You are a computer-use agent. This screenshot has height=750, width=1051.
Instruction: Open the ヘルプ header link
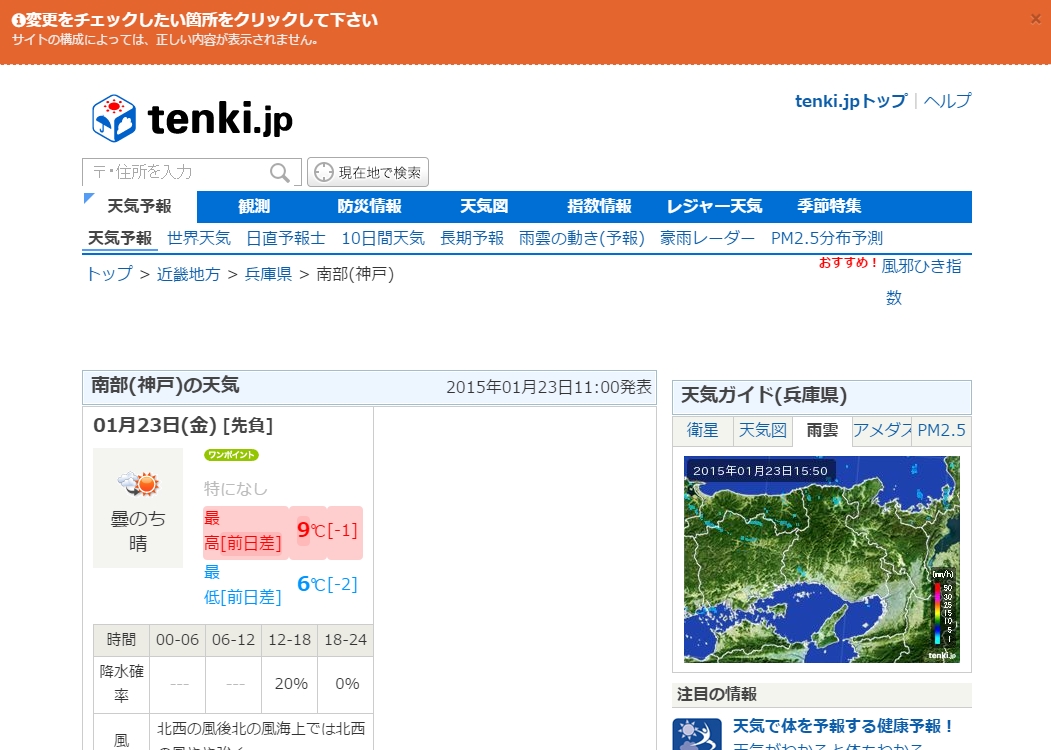[x=947, y=101]
